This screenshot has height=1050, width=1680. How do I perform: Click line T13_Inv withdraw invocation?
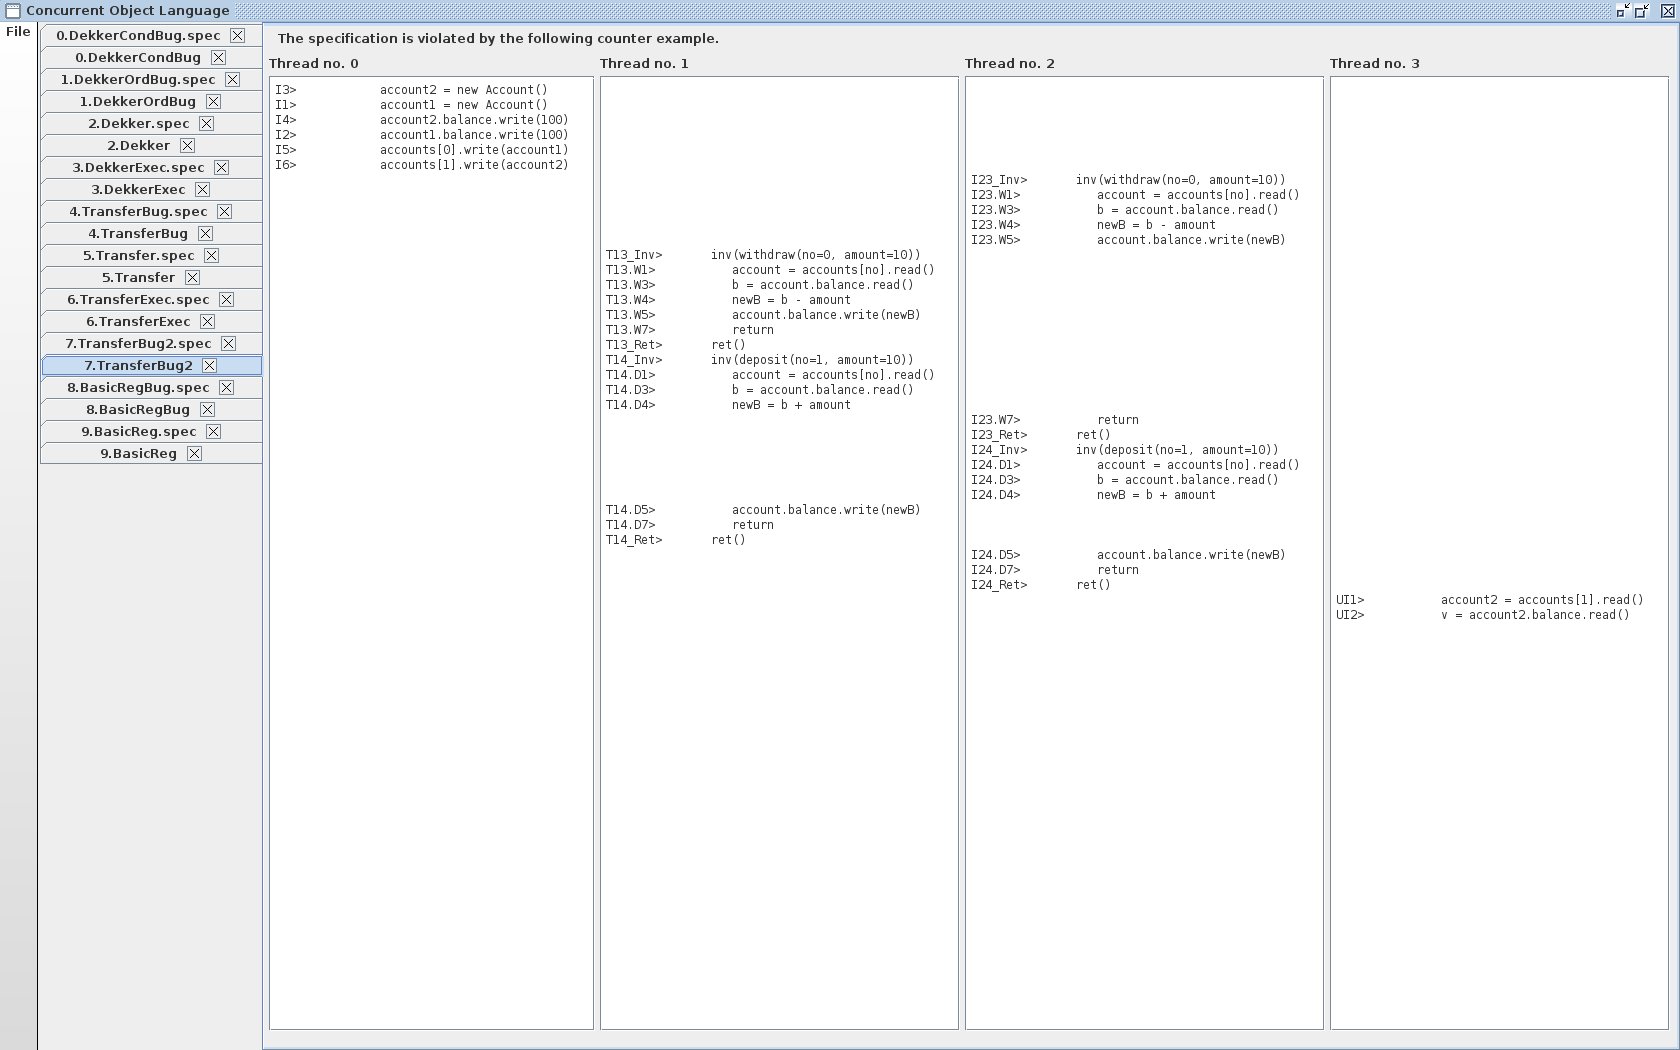click(763, 255)
